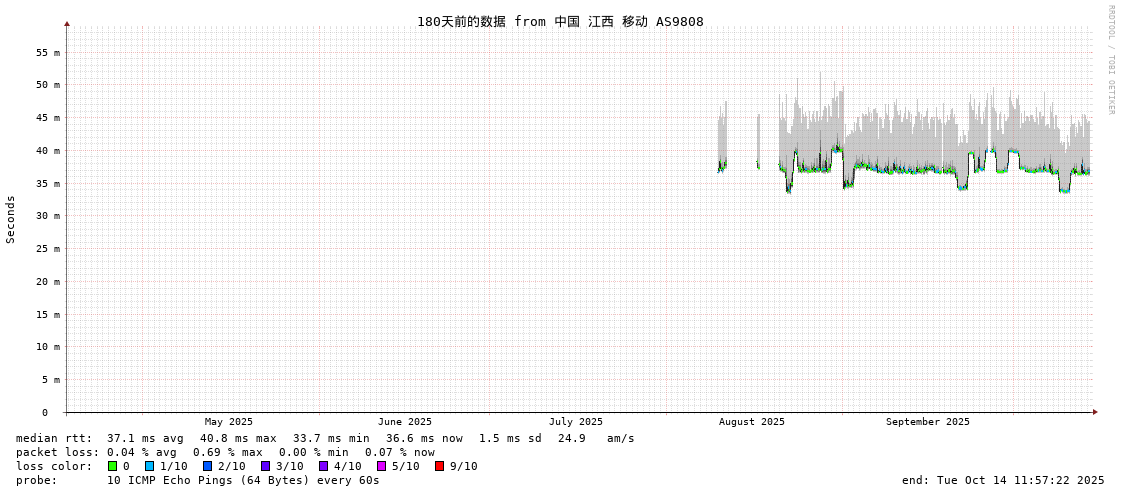Click the 55 m y-axis tick label

click(x=49, y=52)
